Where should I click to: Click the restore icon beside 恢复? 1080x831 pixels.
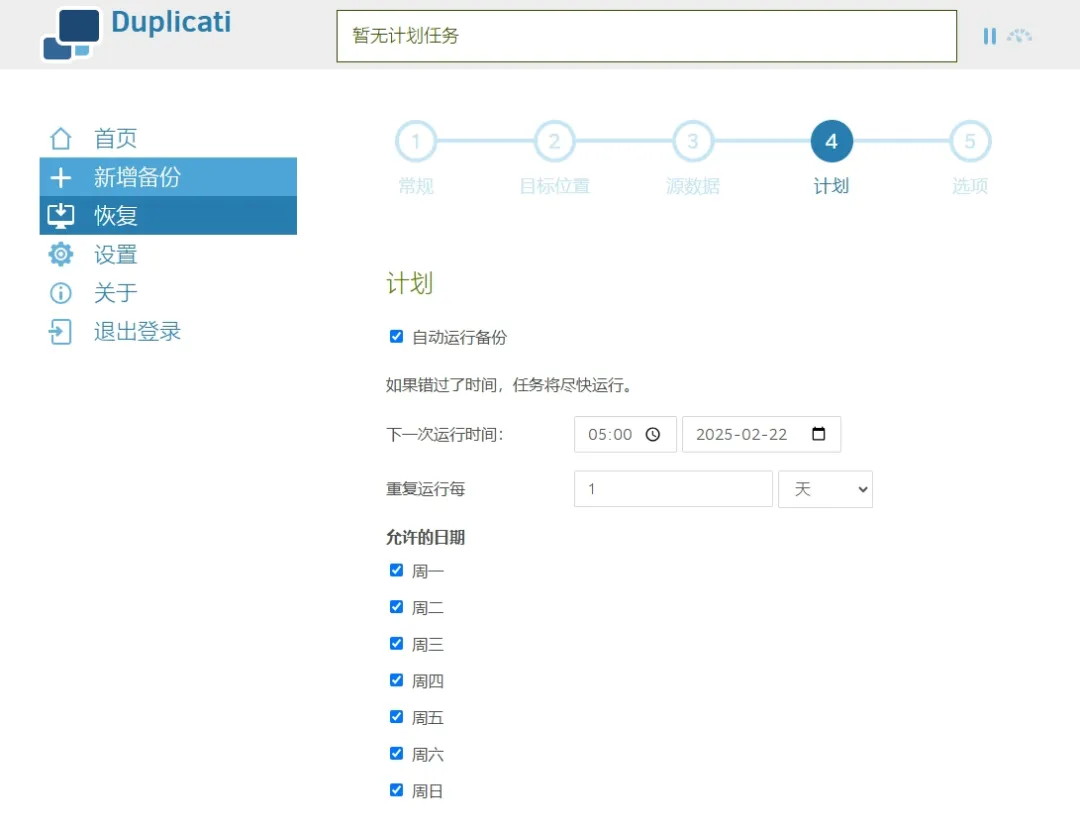[x=61, y=216]
